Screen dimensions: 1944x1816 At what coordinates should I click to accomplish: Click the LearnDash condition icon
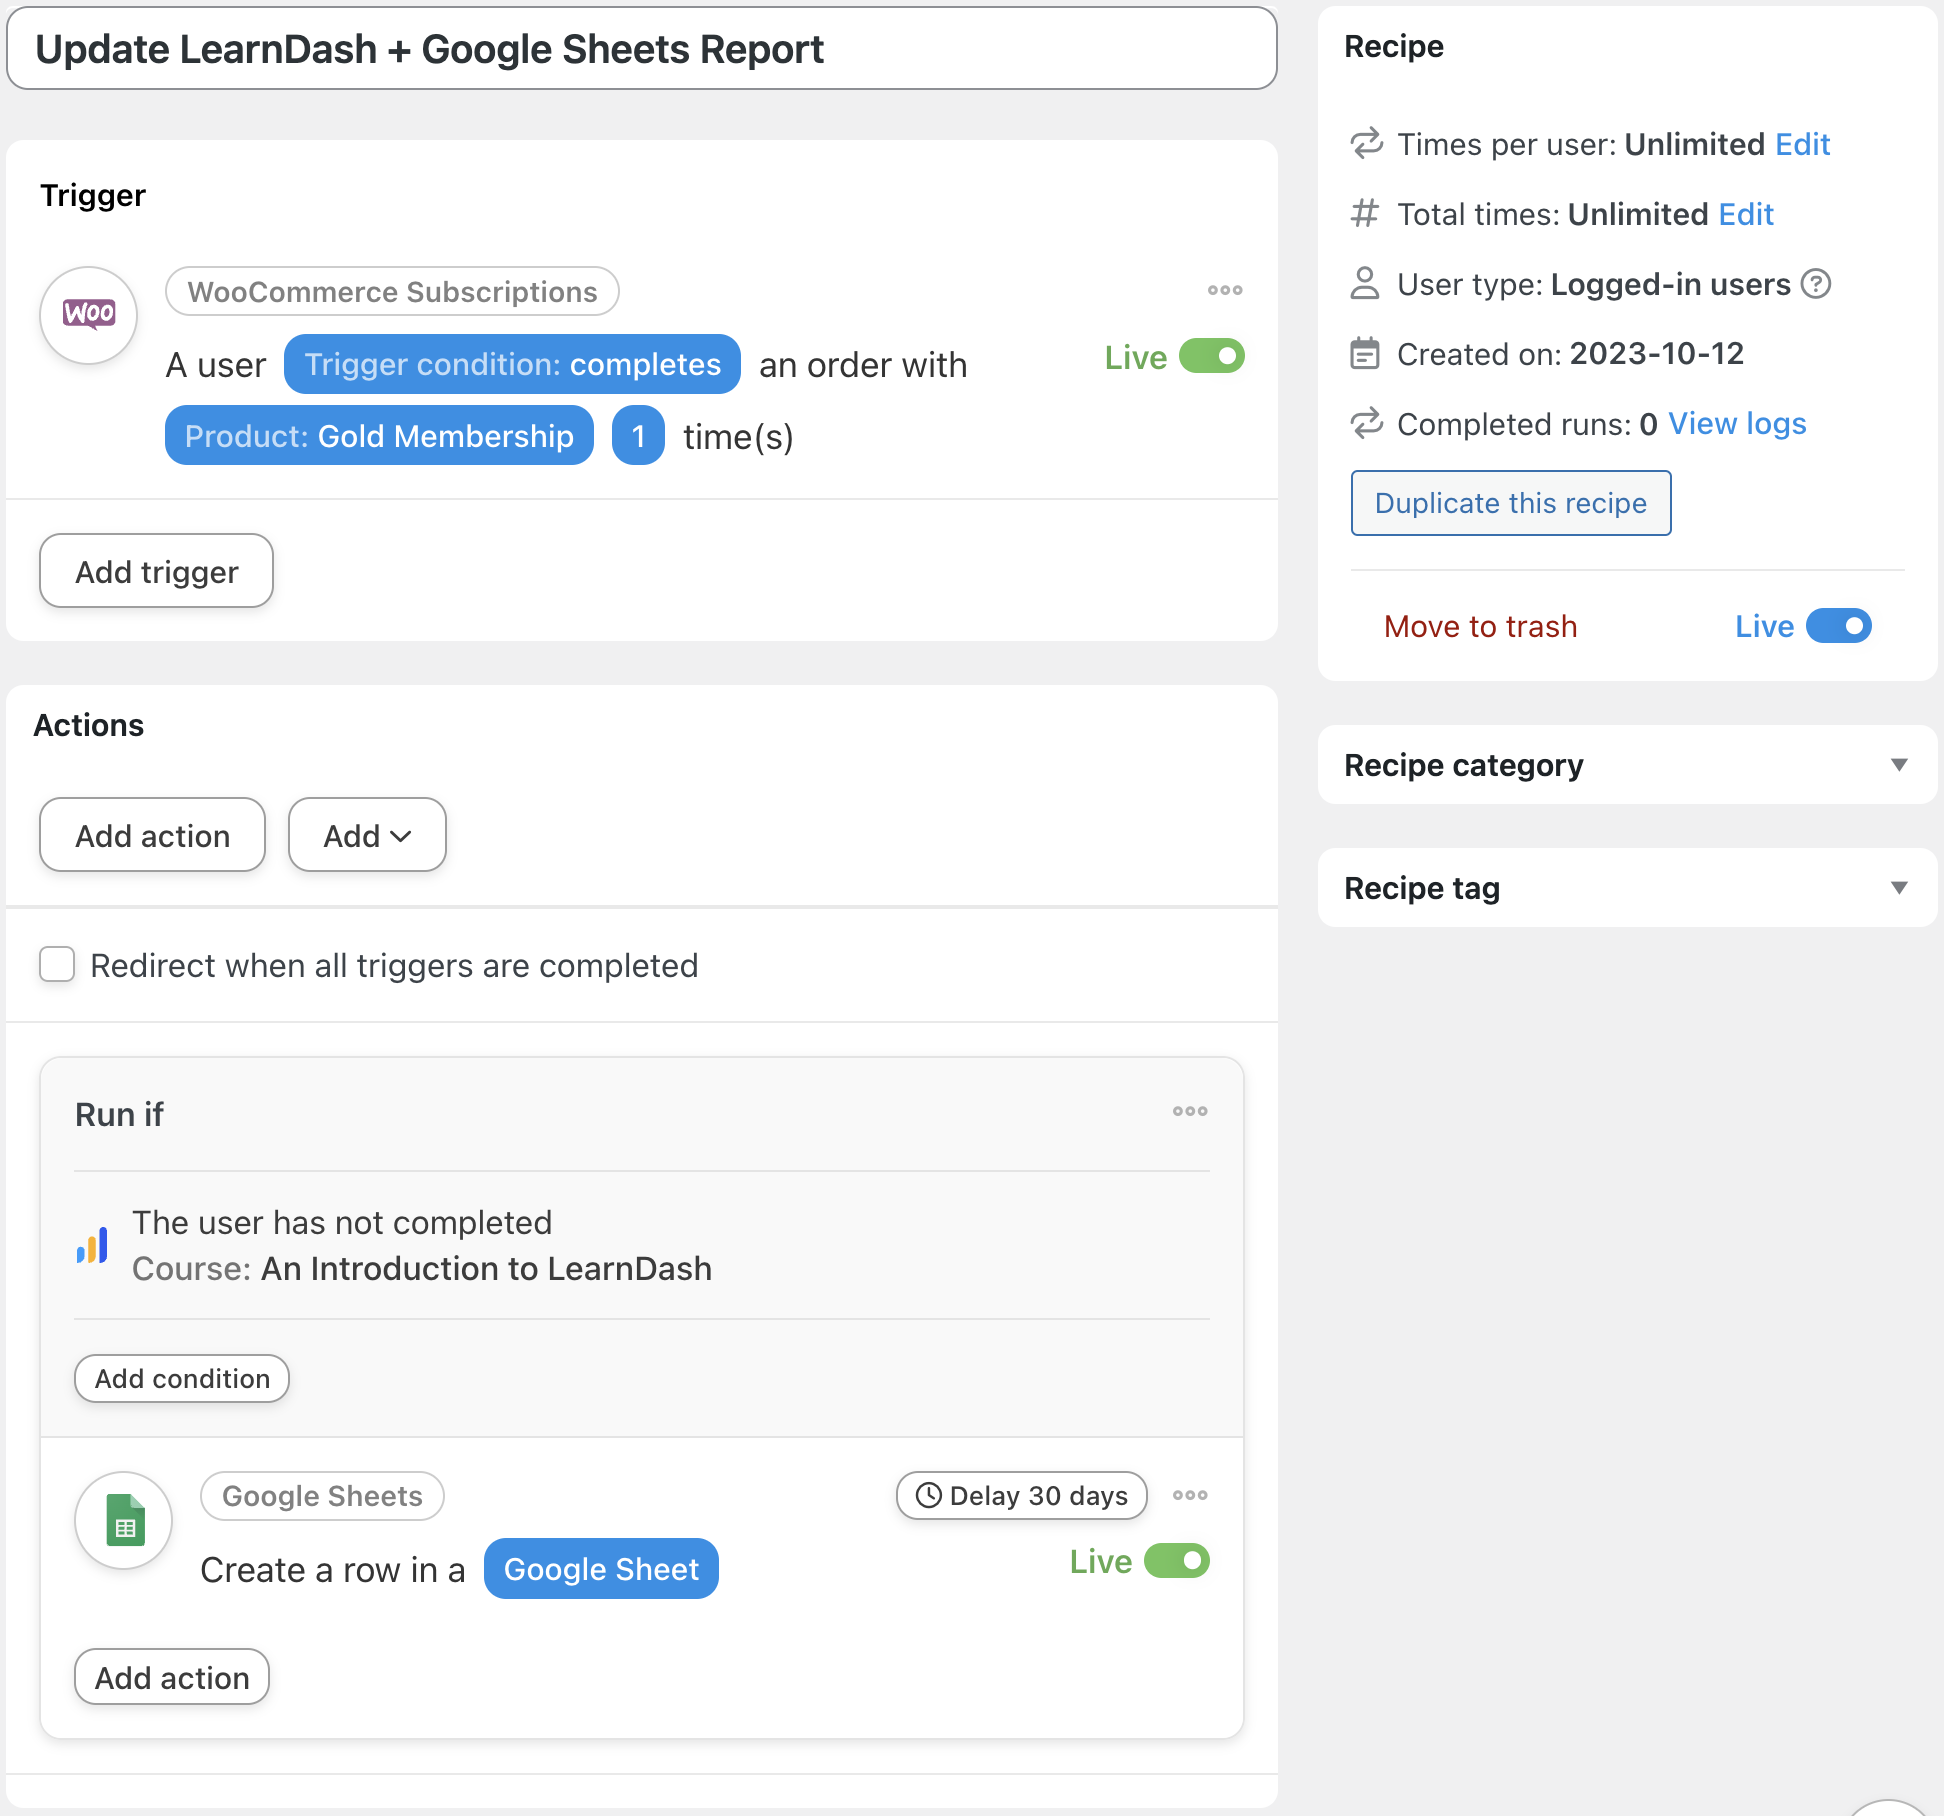[x=93, y=1246]
